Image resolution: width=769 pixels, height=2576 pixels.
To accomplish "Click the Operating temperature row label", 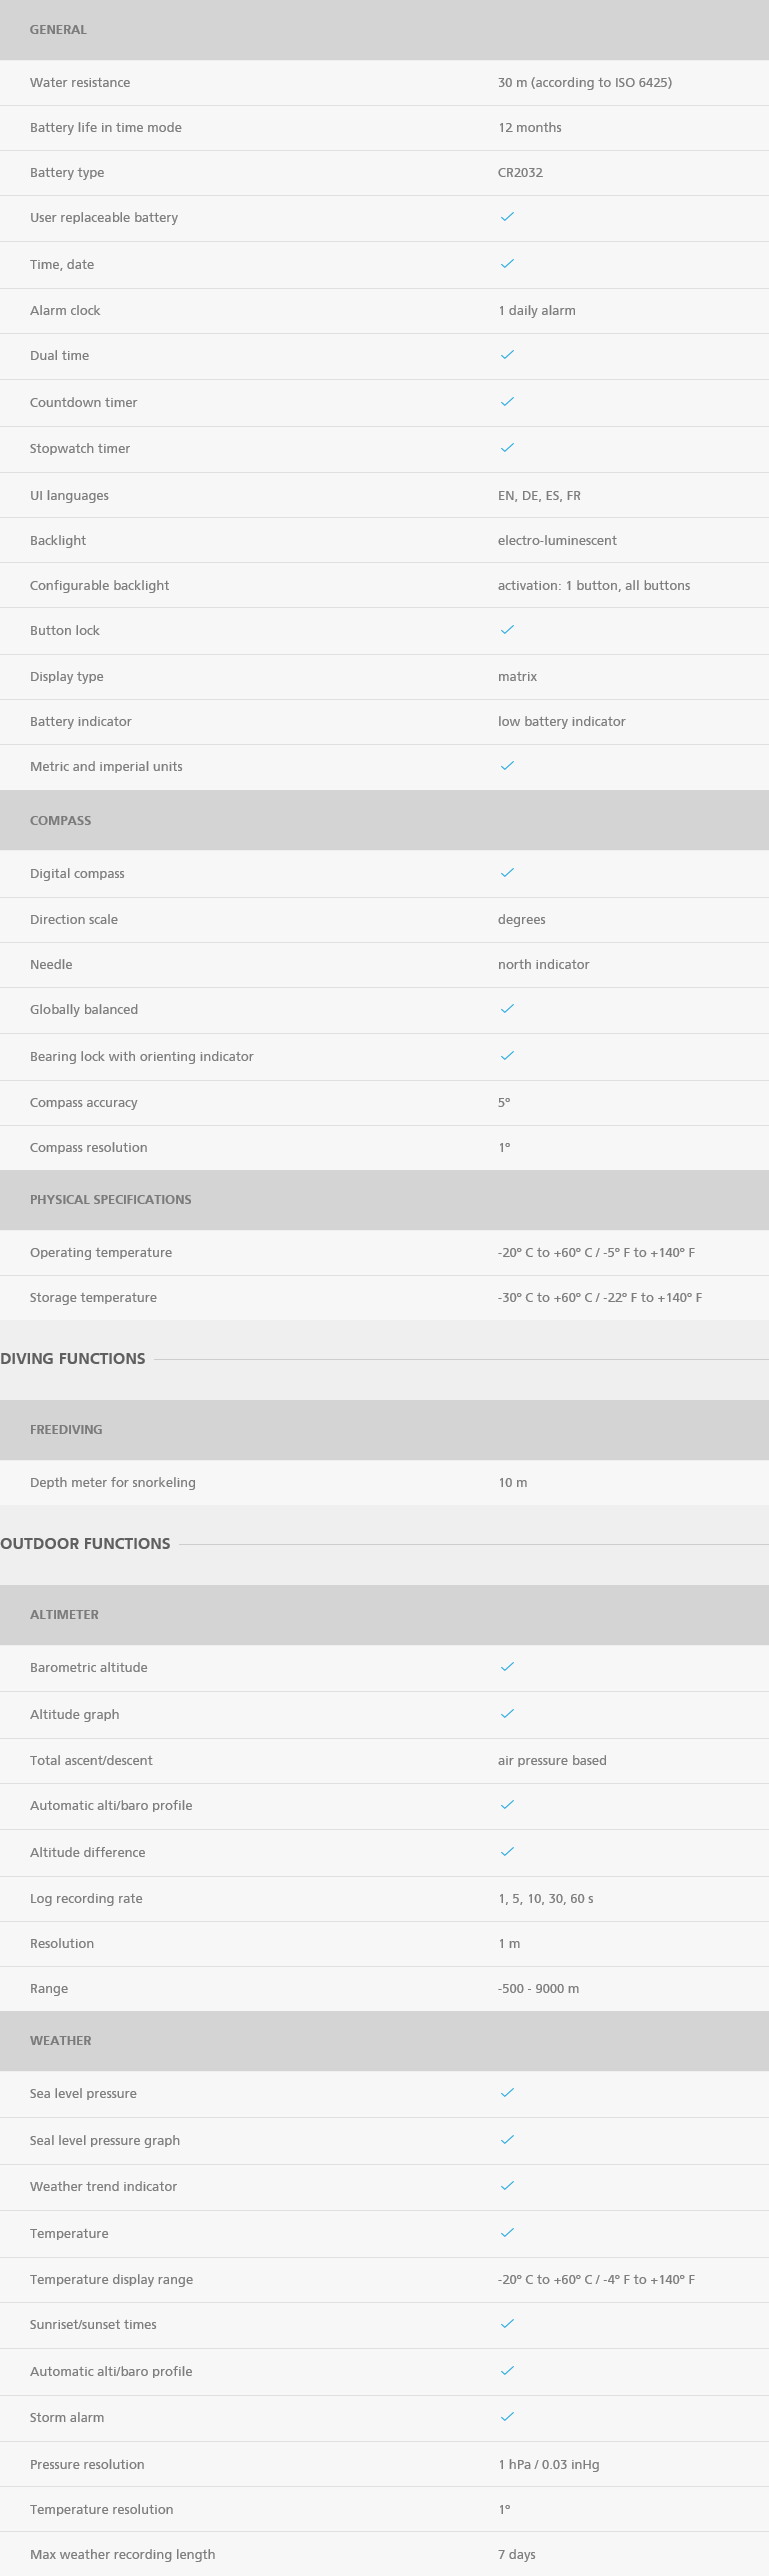I will [101, 1253].
